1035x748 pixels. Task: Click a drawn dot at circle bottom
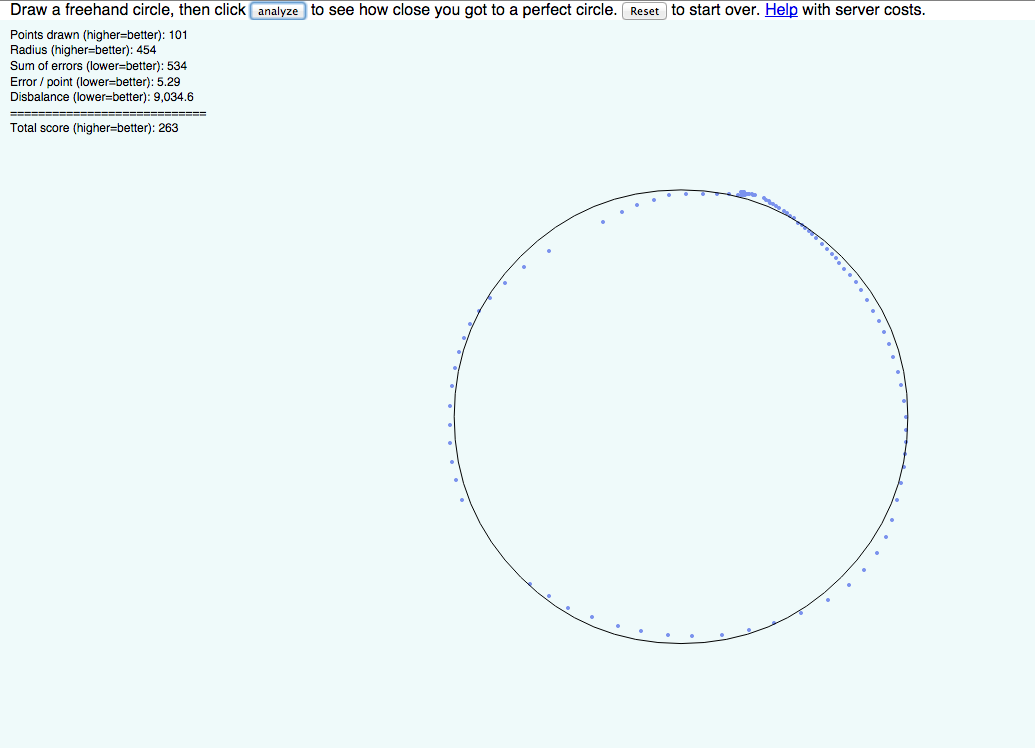point(690,634)
